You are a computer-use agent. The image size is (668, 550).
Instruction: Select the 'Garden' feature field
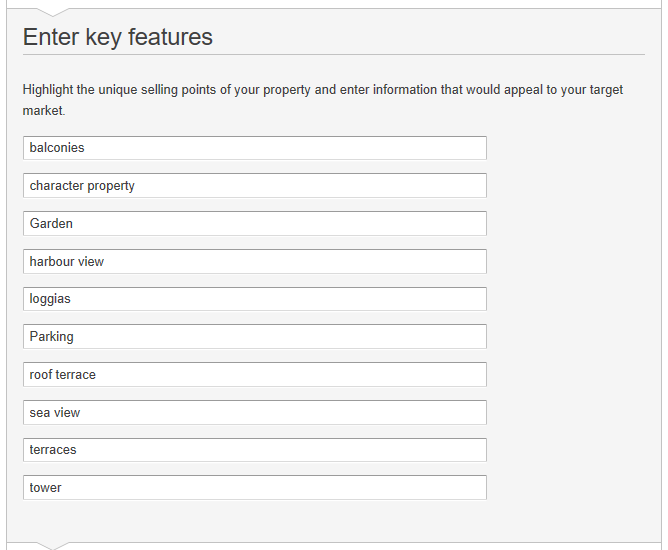(254, 224)
